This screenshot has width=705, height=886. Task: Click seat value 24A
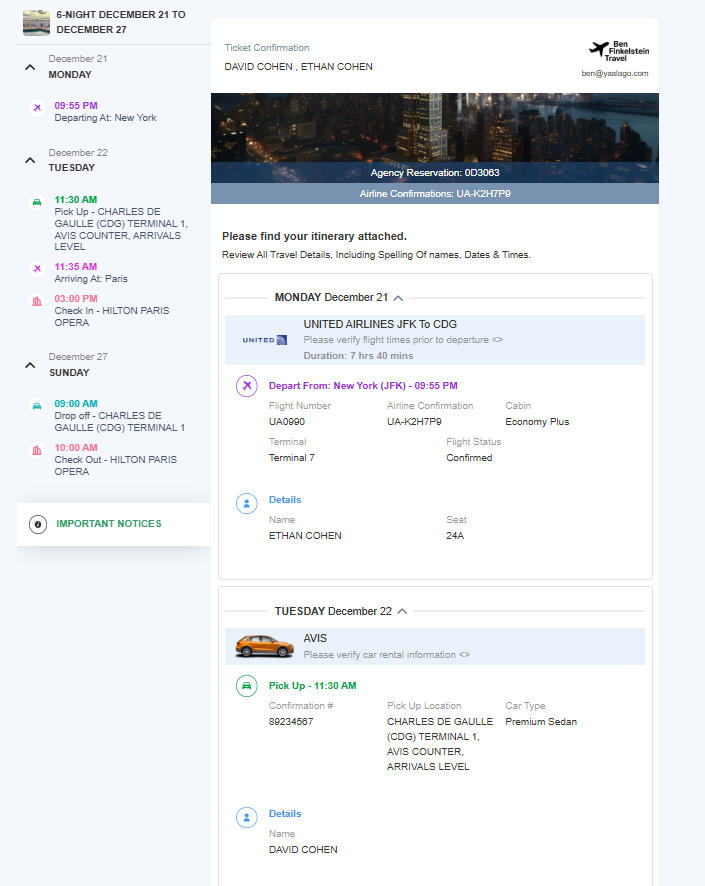point(455,536)
